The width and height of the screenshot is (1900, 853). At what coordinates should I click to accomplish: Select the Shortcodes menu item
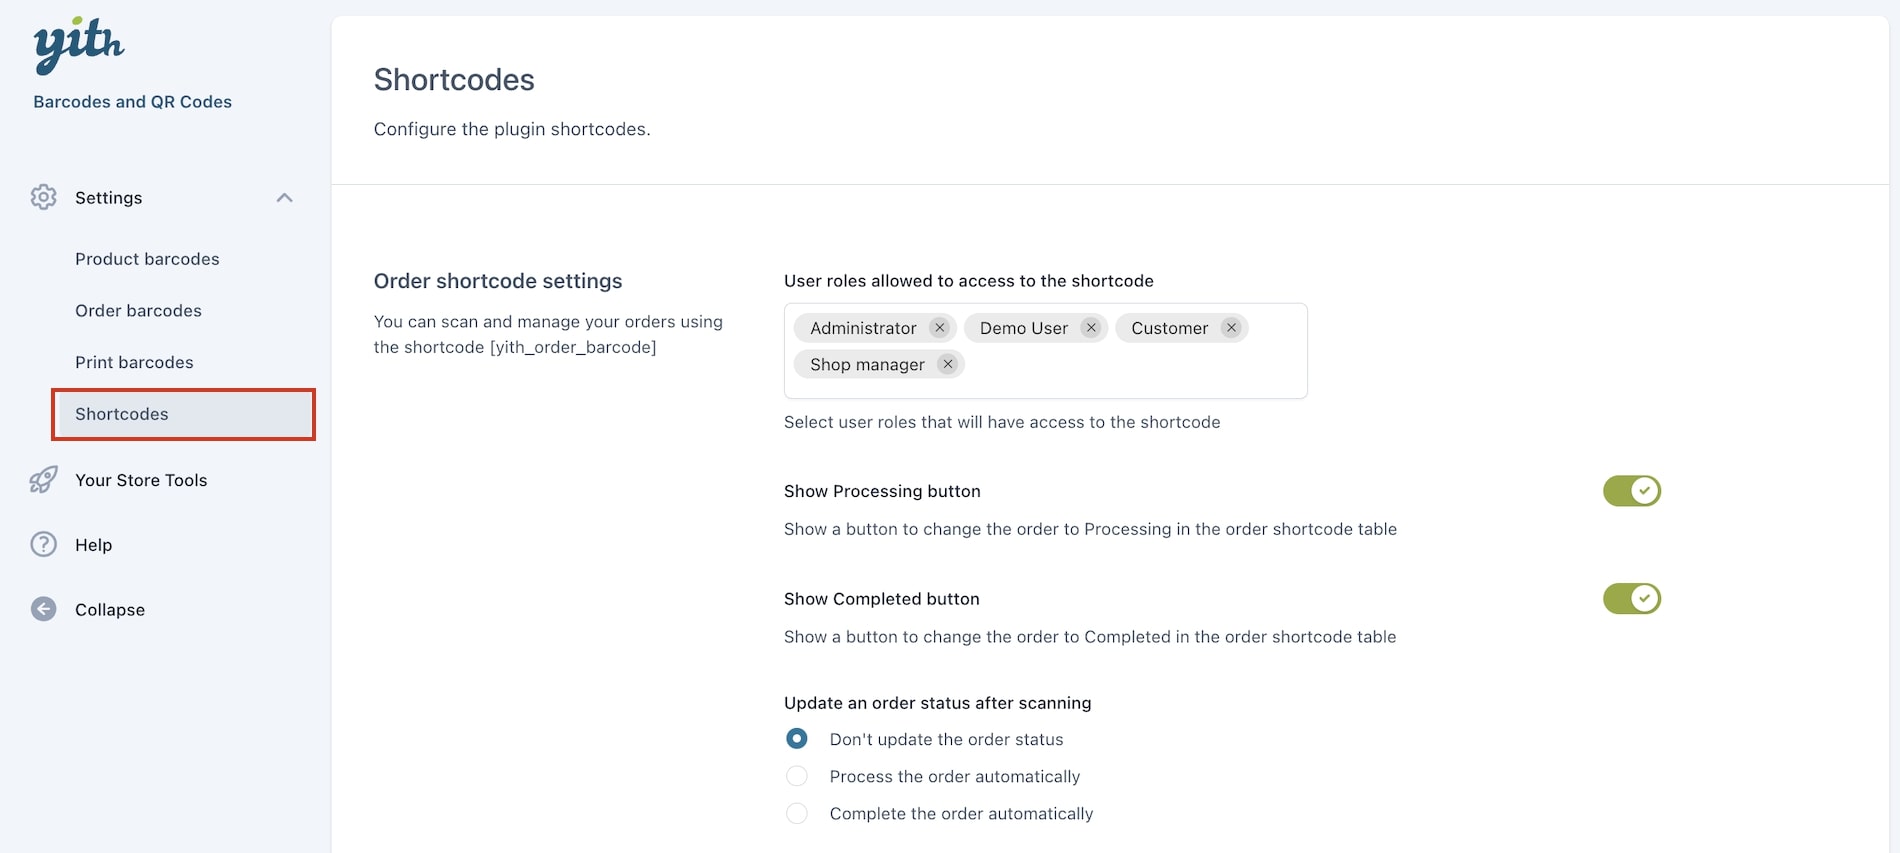183,414
